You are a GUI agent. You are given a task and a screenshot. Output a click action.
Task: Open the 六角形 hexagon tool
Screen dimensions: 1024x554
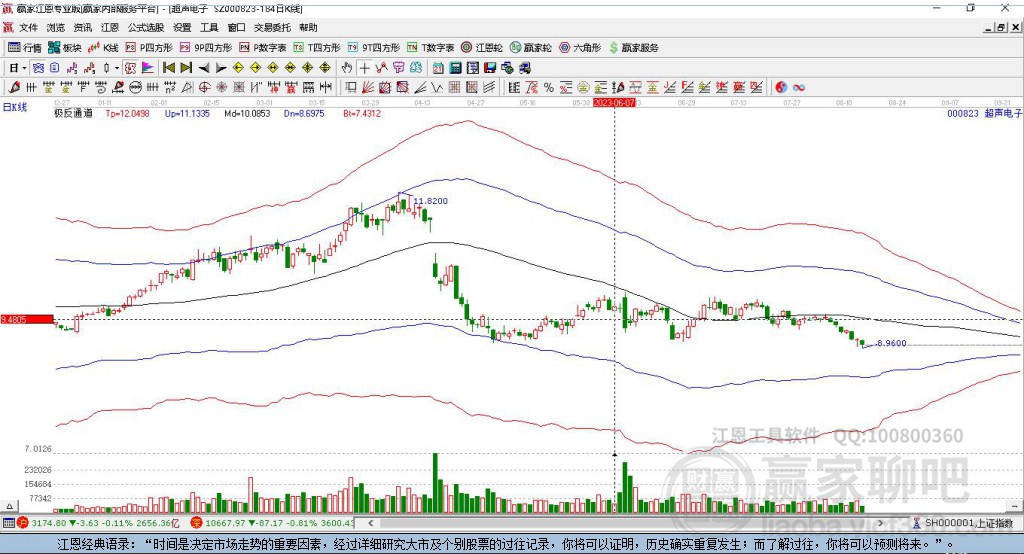(x=580, y=48)
